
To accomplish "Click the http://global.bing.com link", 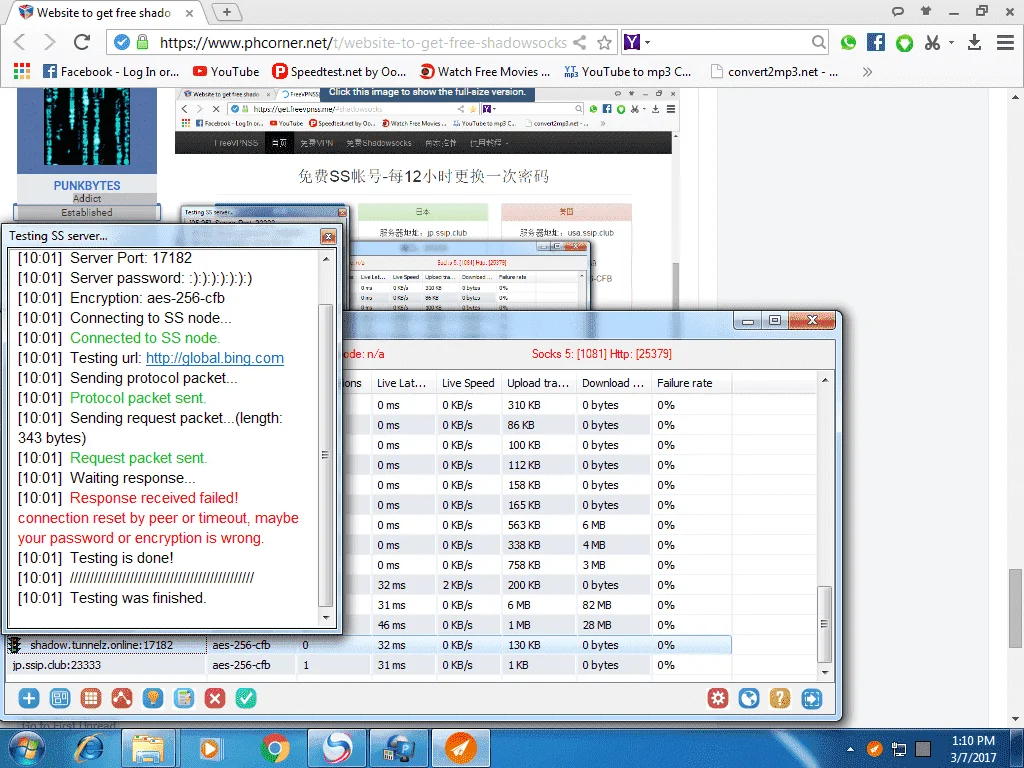I will (215, 358).
